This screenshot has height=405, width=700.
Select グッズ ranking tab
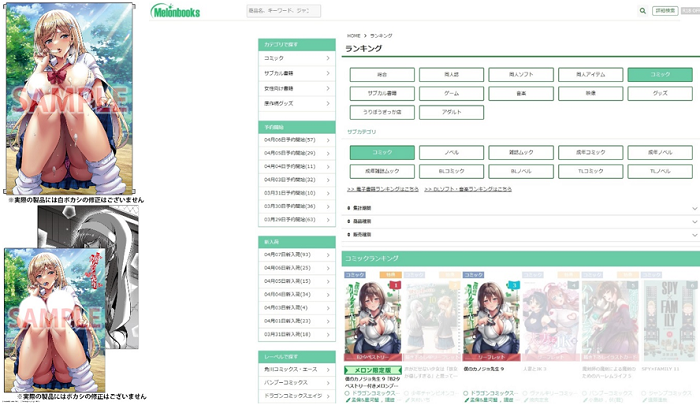(x=660, y=93)
